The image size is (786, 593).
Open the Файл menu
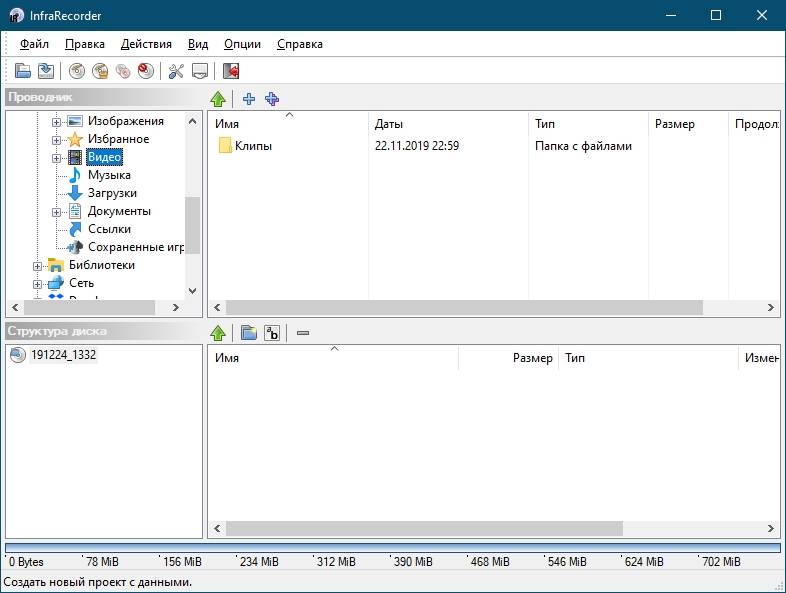click(x=34, y=44)
